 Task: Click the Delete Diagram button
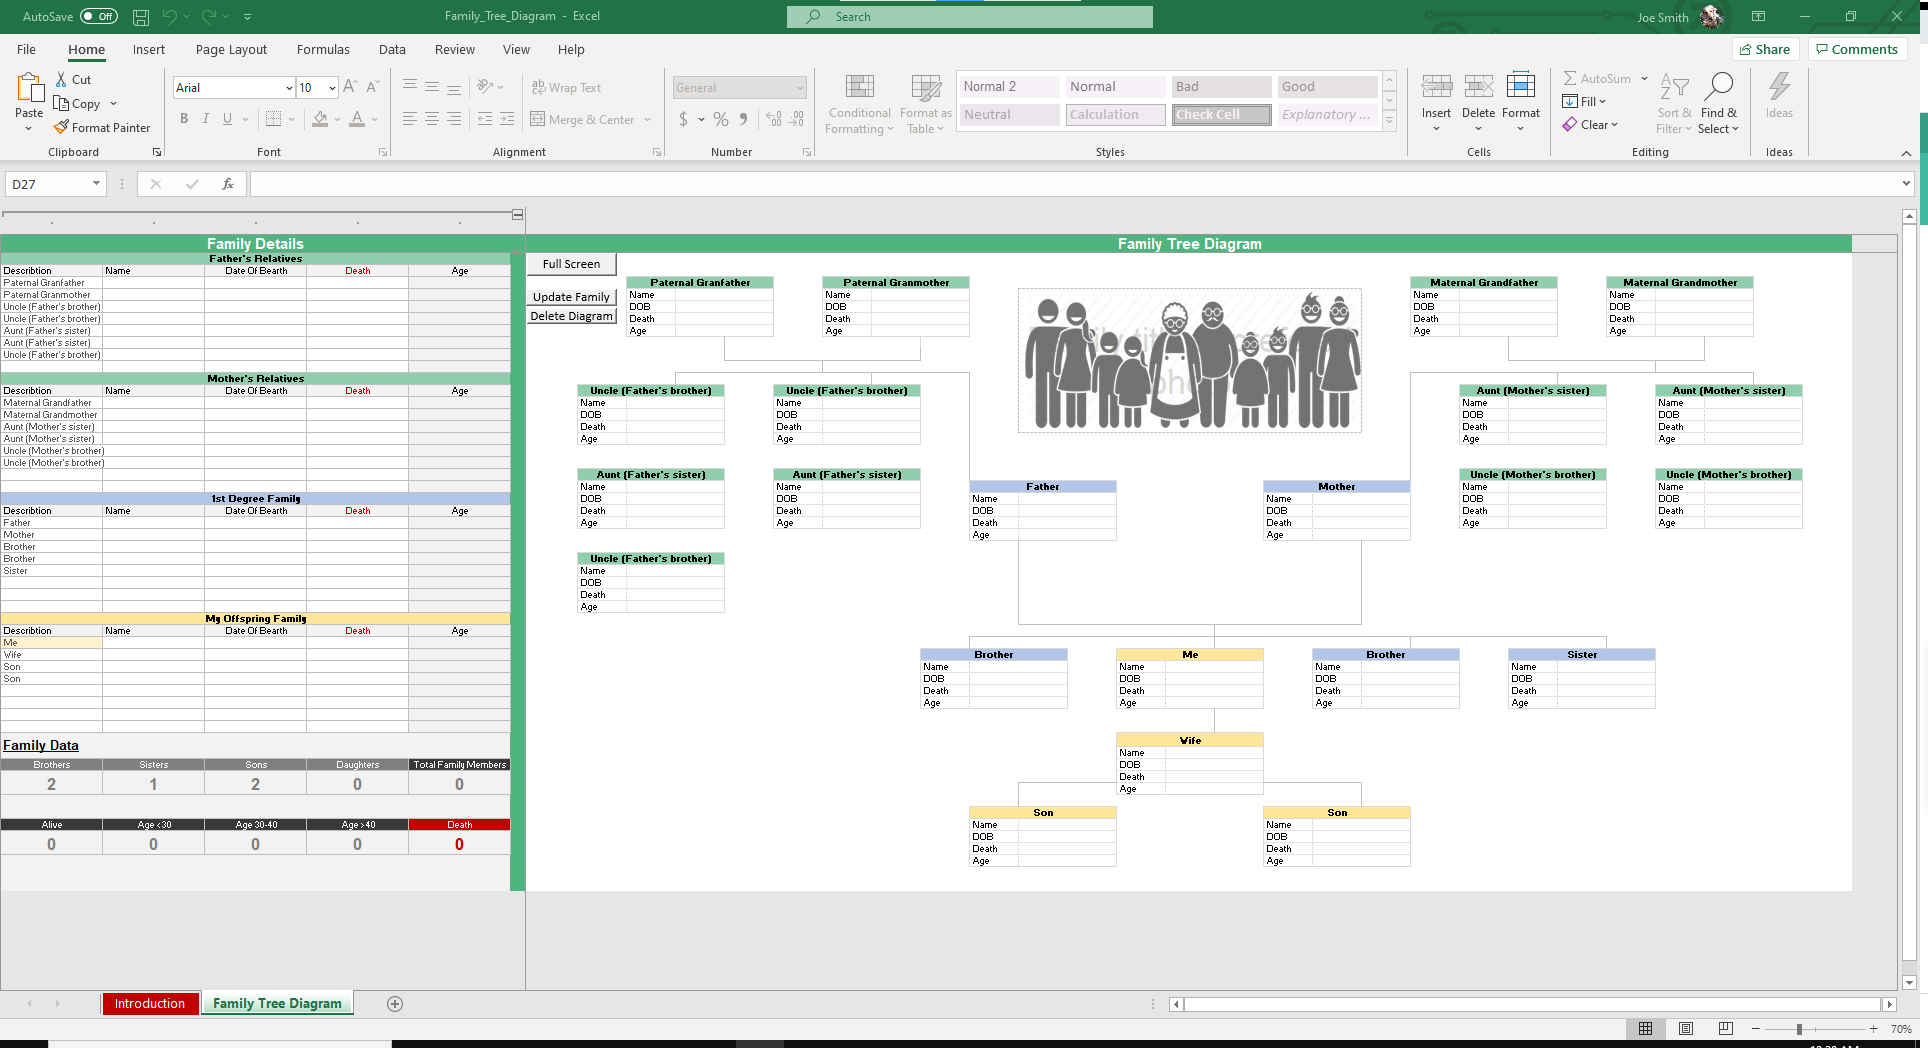point(571,316)
